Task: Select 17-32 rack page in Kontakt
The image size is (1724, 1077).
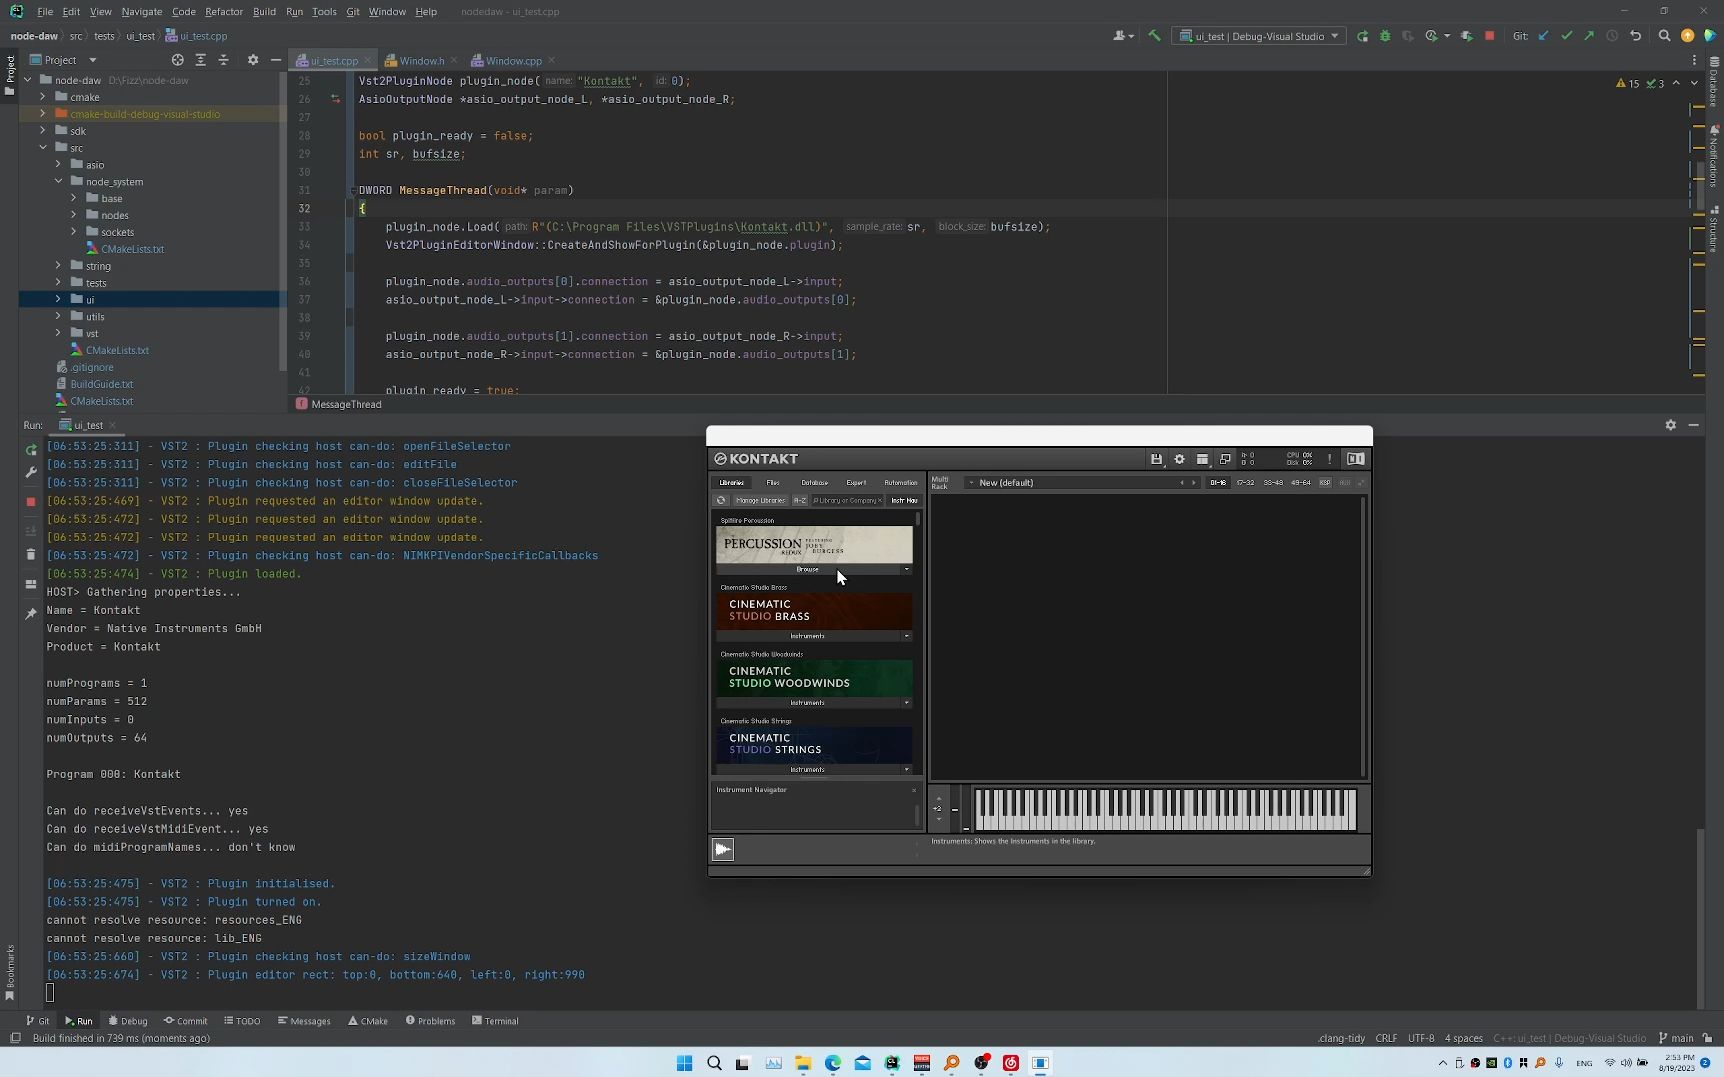Action: 1245,483
